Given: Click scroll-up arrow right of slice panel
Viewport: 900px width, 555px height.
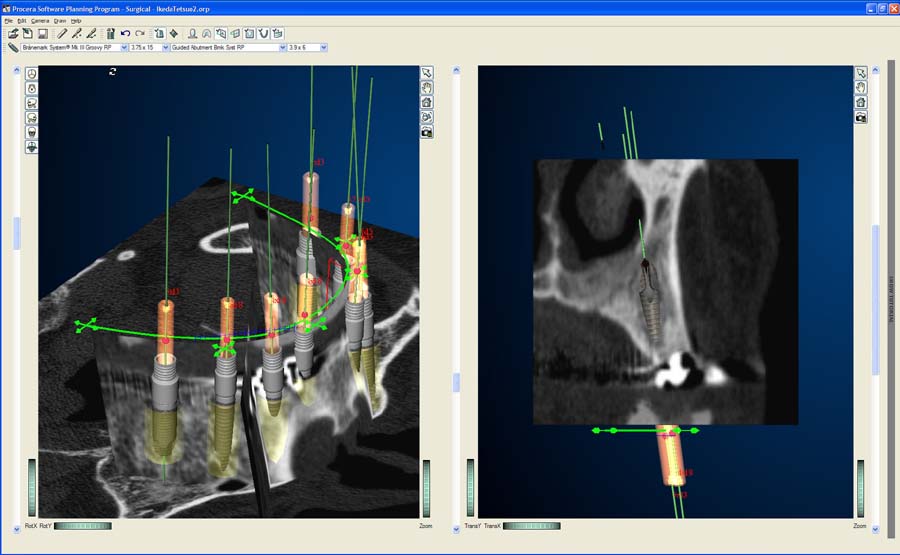Looking at the screenshot, I should point(875,71).
